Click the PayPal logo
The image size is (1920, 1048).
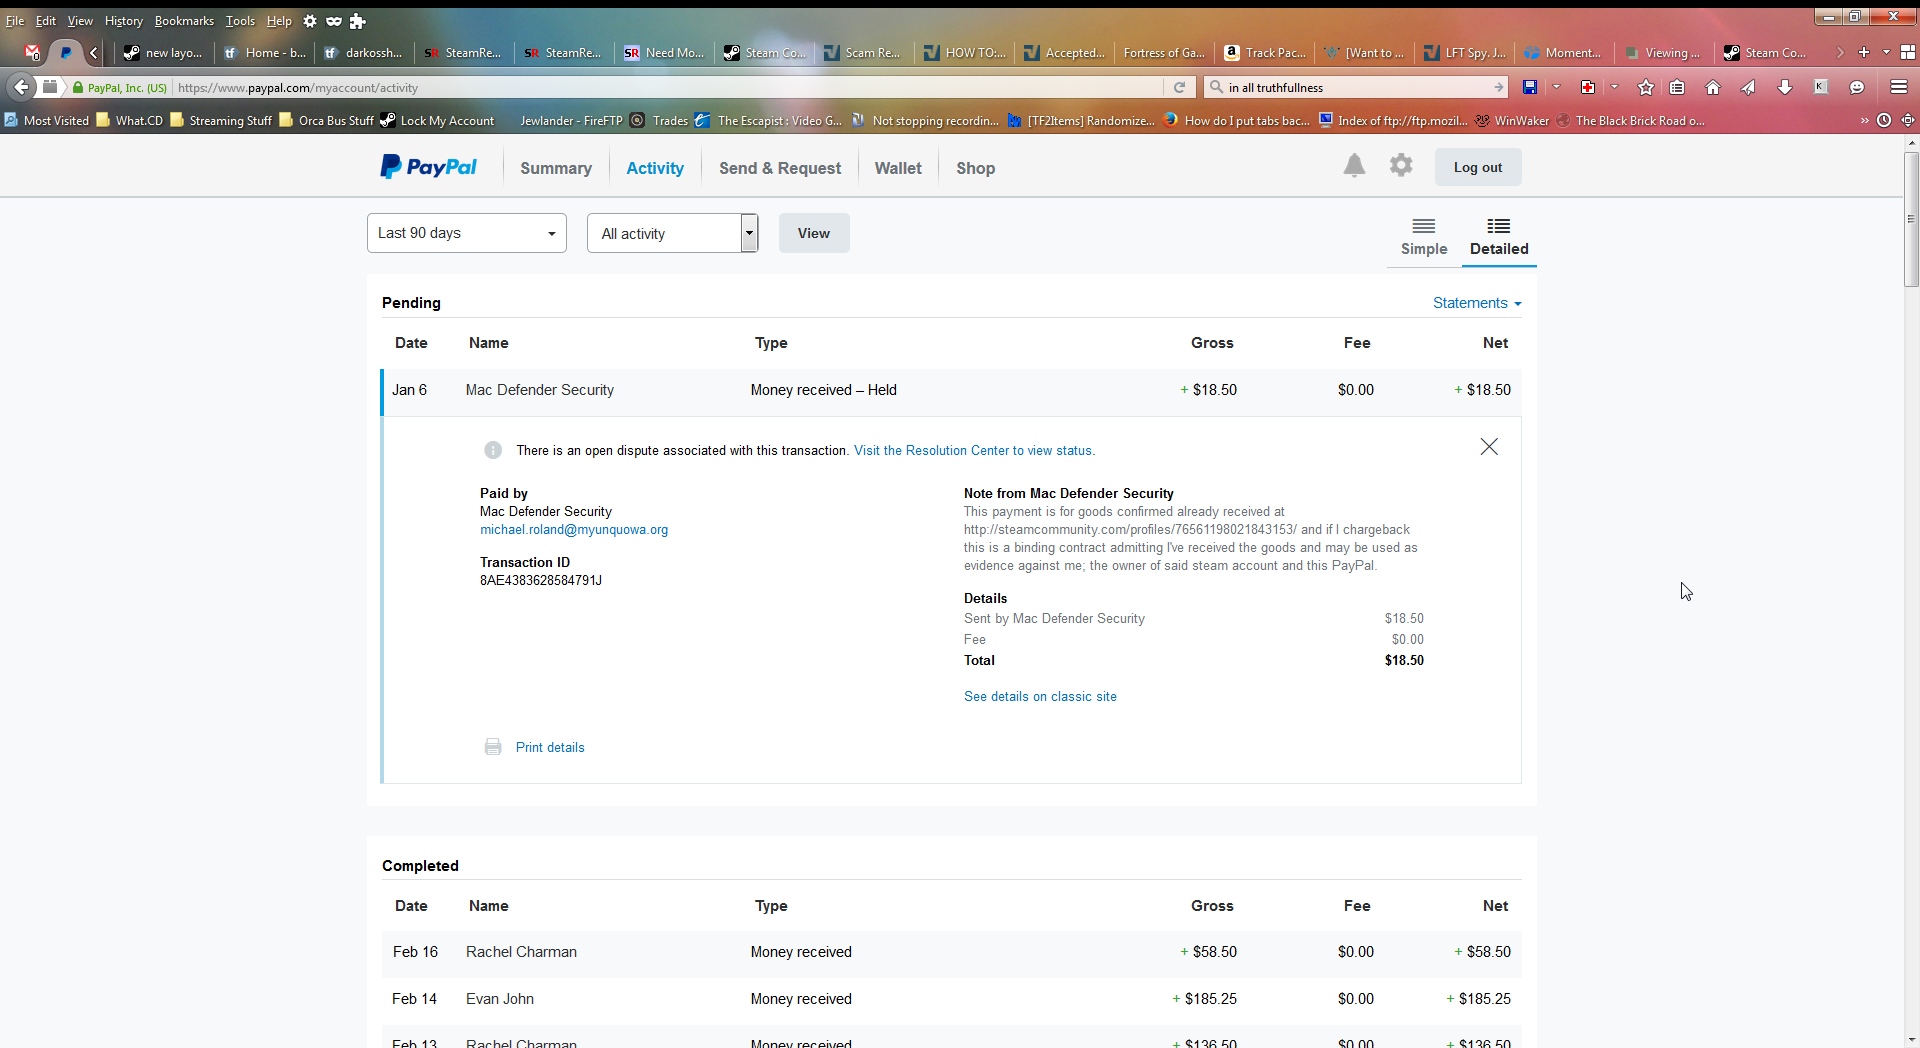tap(428, 167)
